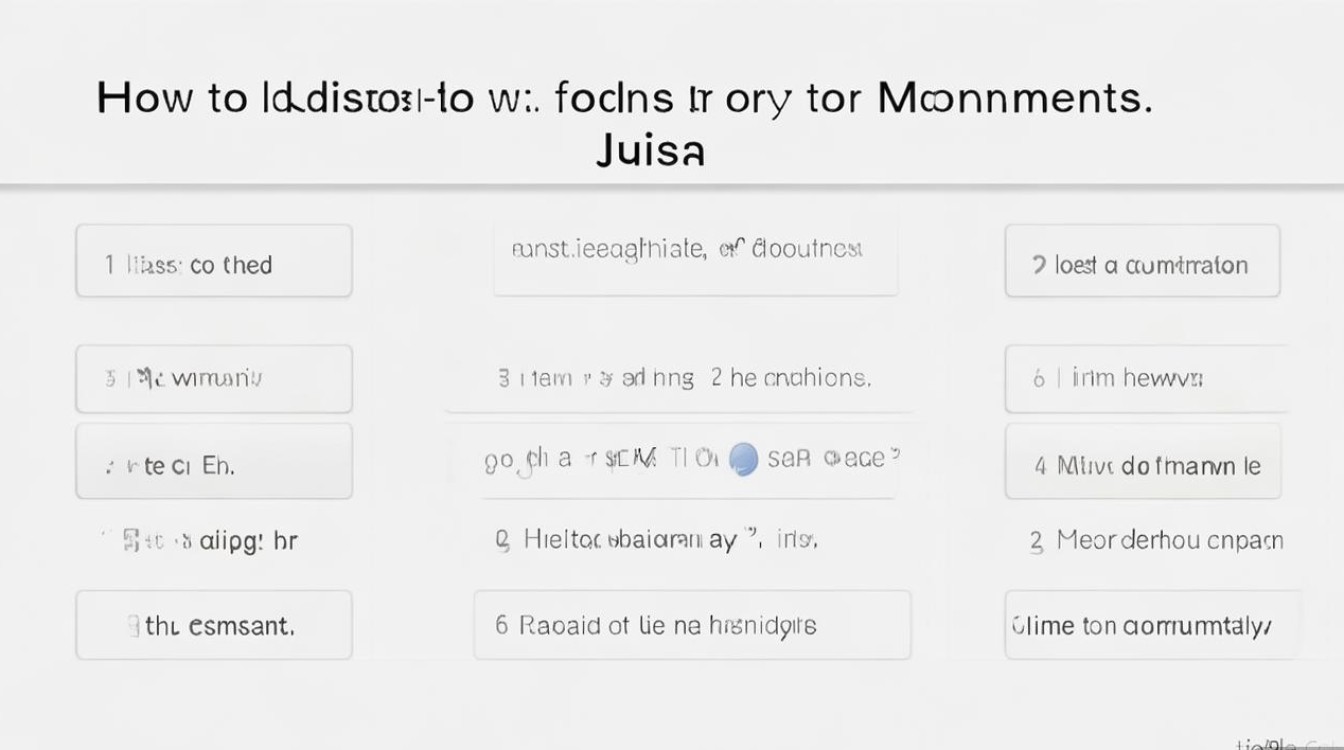Select the "1 liass: co thed" box

213,261
